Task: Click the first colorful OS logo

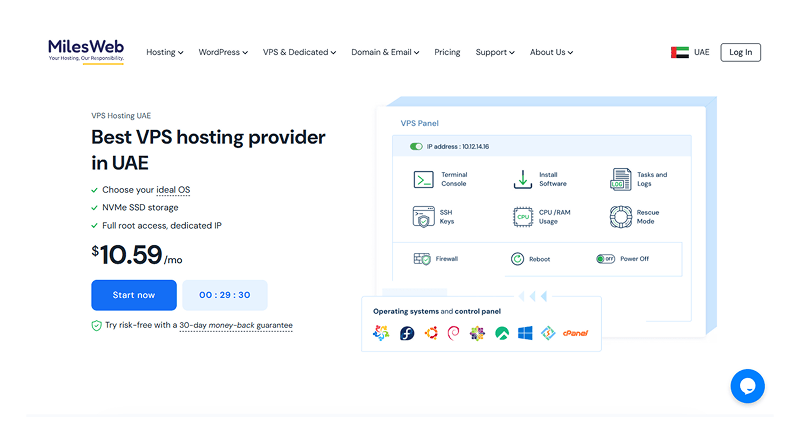Action: pyautogui.click(x=381, y=333)
